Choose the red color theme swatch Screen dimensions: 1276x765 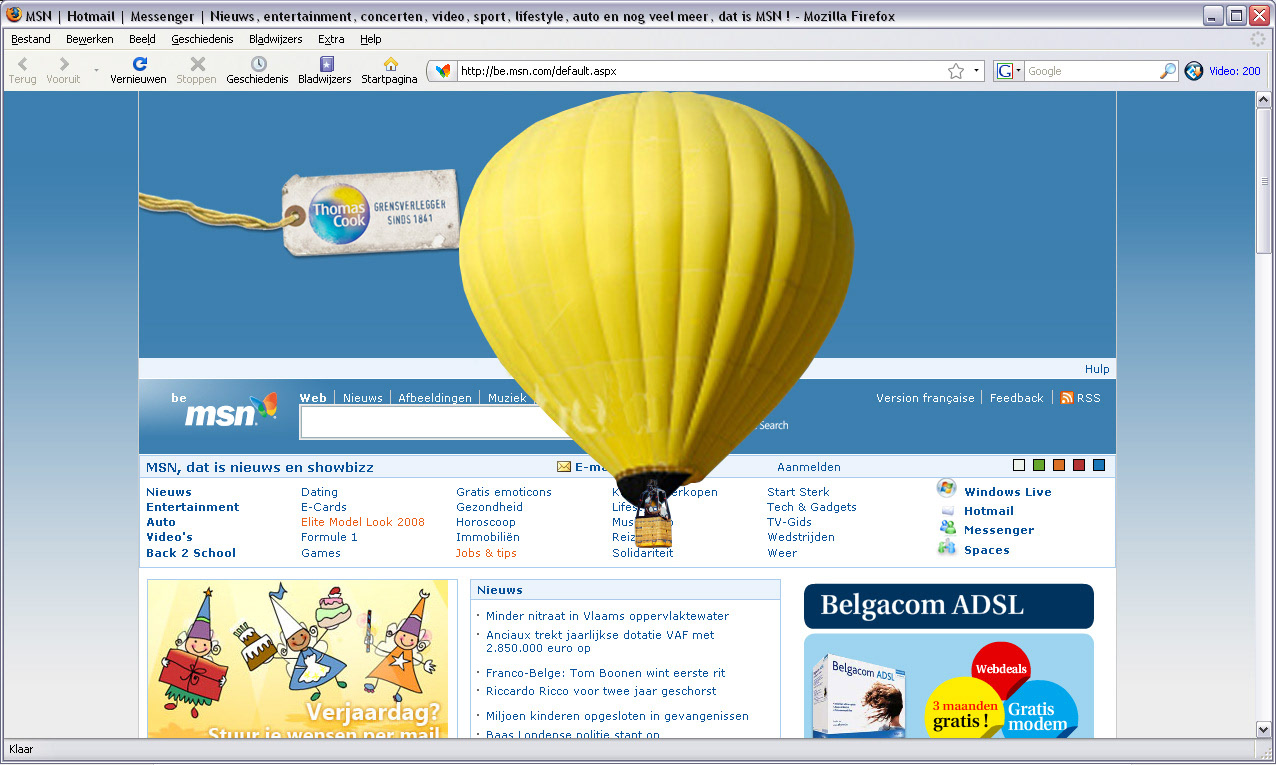(1079, 465)
